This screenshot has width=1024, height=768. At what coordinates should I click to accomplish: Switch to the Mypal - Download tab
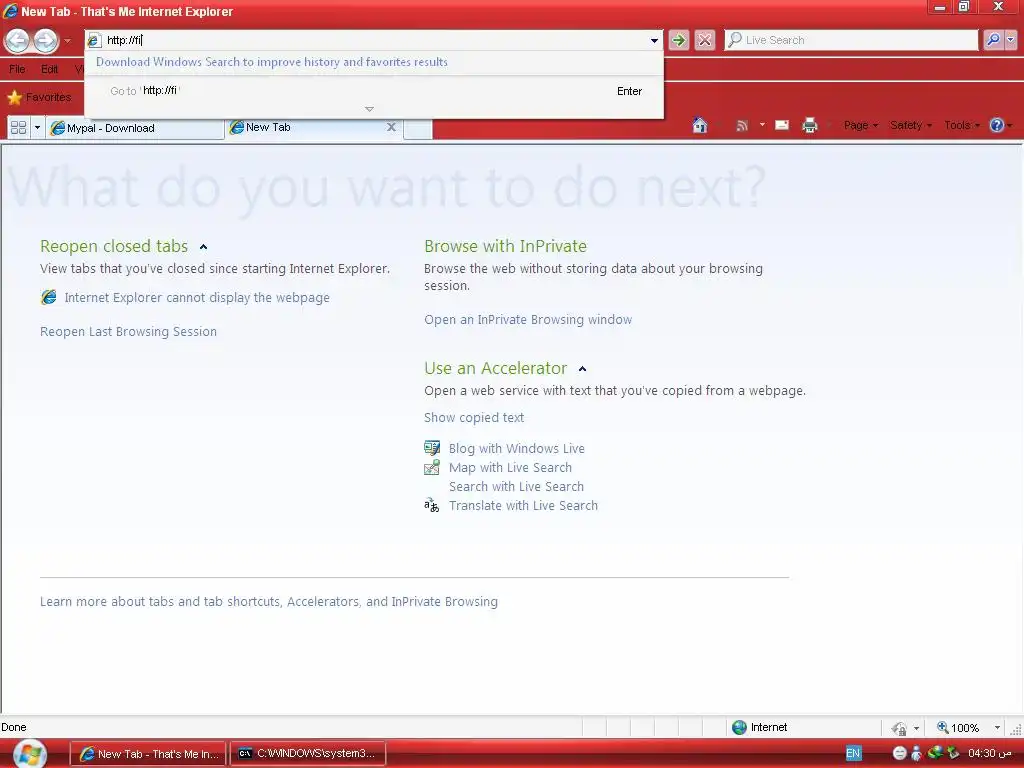point(135,128)
